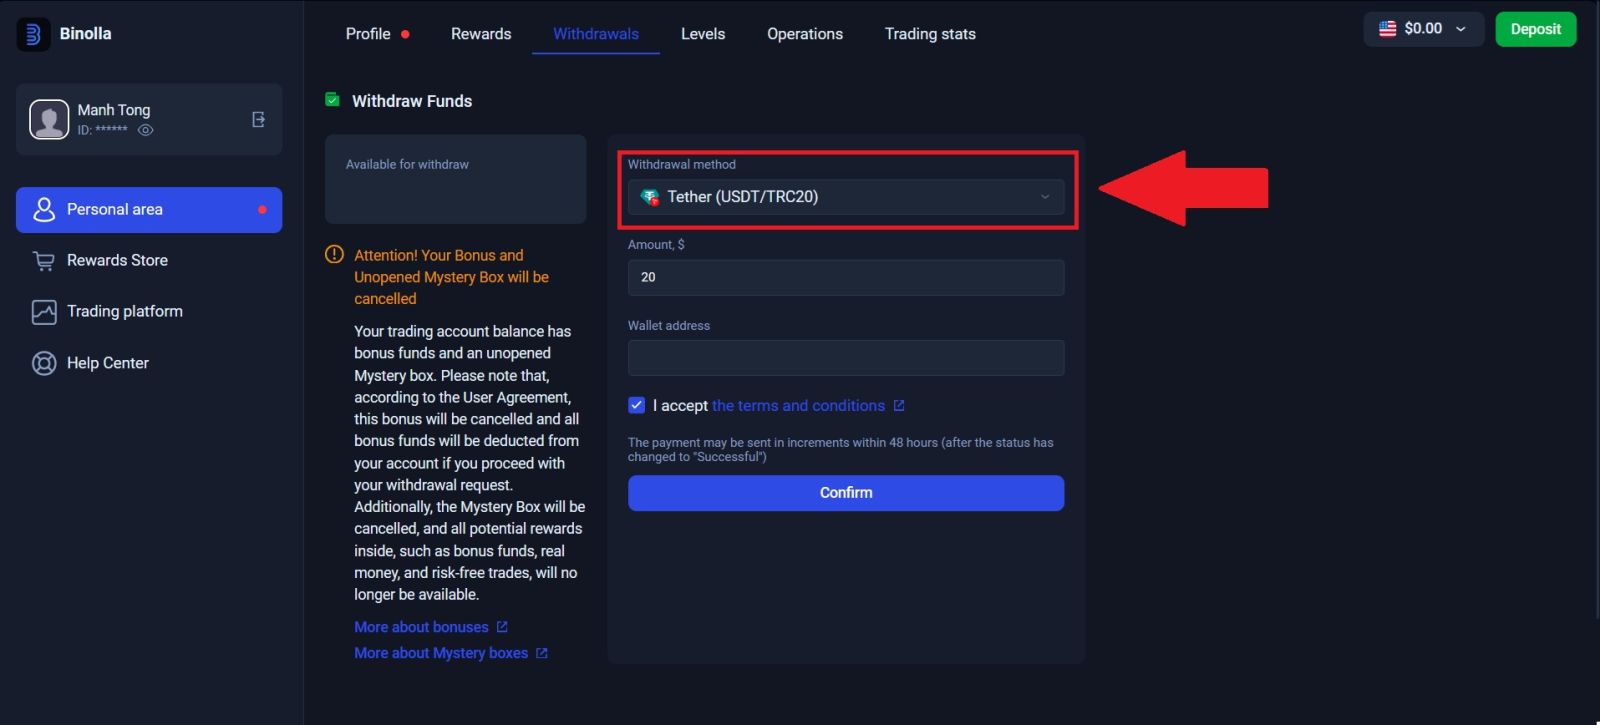Open the Trading platform chart icon

tap(44, 312)
